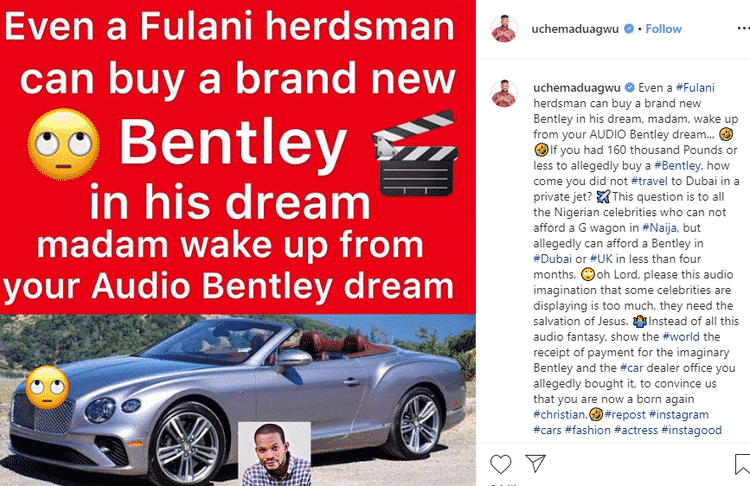The width and height of the screenshot is (750, 486).
Task: Like the post with heart icon
Action: point(500,464)
